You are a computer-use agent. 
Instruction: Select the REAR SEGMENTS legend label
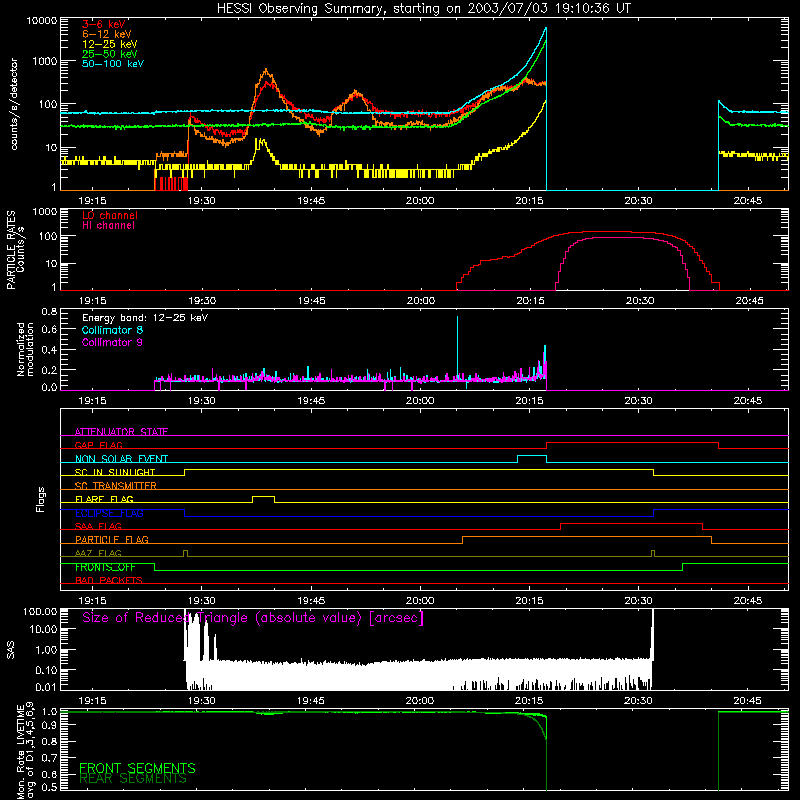(x=133, y=778)
